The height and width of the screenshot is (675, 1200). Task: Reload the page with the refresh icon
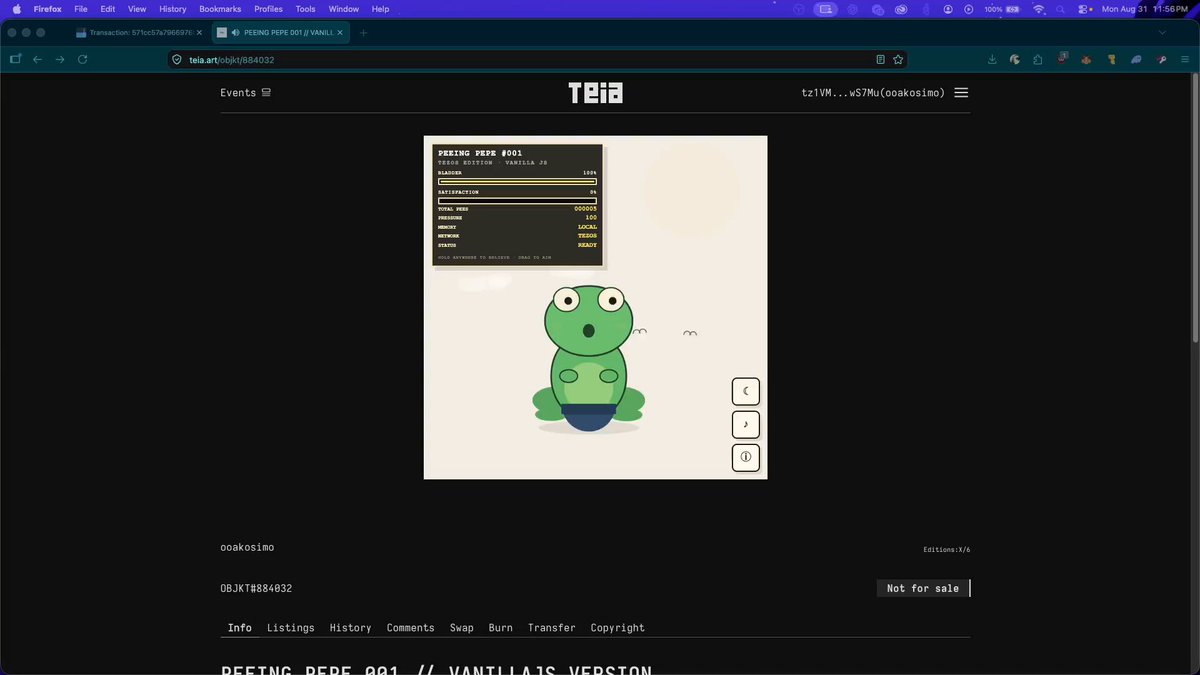[83, 60]
